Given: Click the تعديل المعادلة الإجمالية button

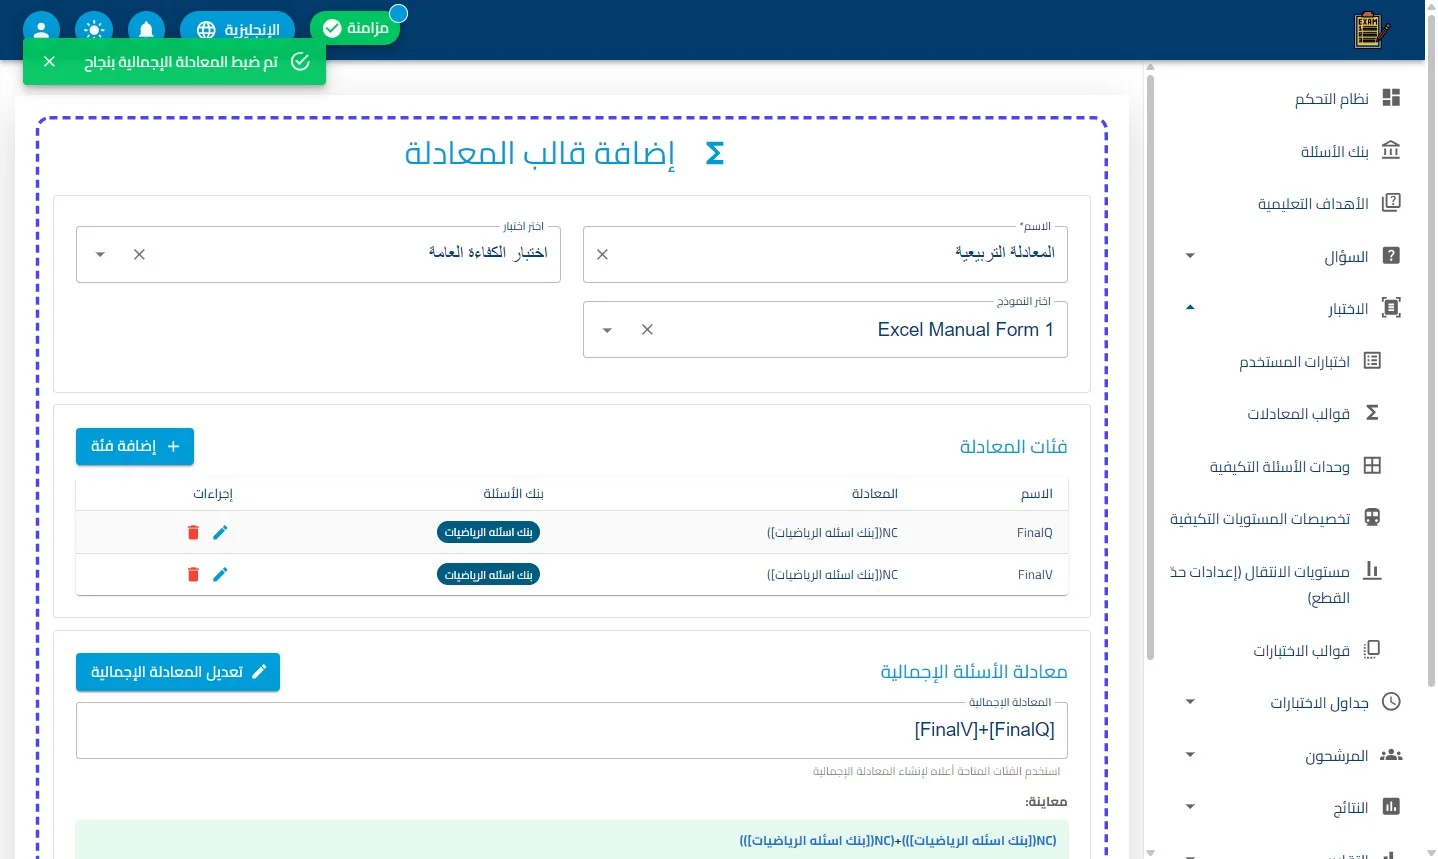Looking at the screenshot, I should [x=178, y=672].
